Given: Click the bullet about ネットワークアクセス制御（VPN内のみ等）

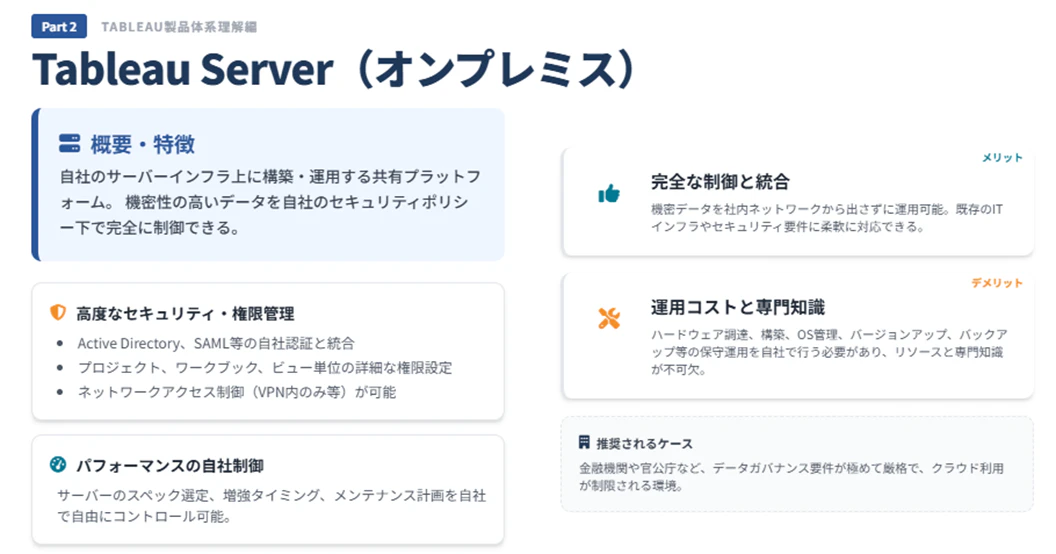Looking at the screenshot, I should click(x=236, y=392).
